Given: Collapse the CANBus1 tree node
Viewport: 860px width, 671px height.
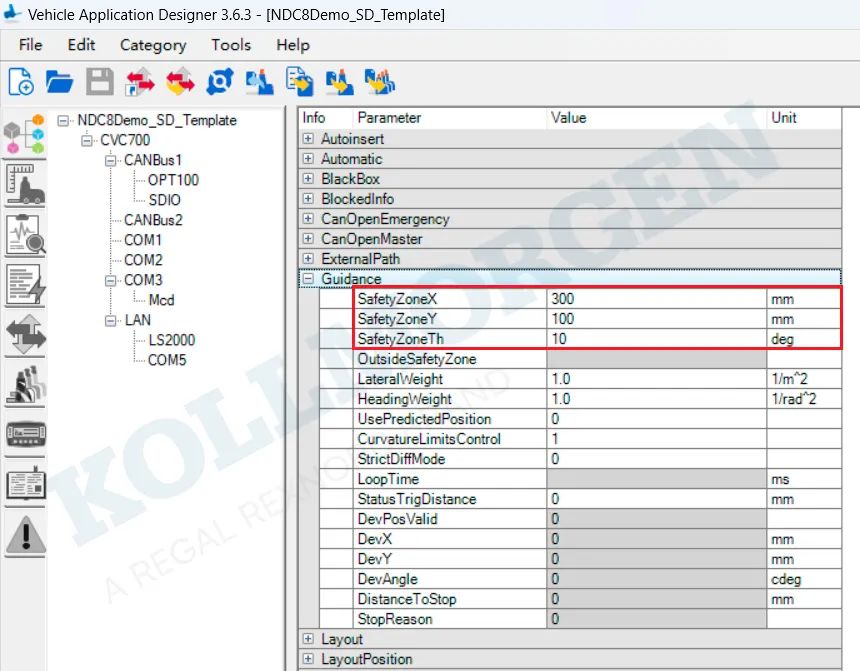Looking at the screenshot, I should tap(110, 160).
